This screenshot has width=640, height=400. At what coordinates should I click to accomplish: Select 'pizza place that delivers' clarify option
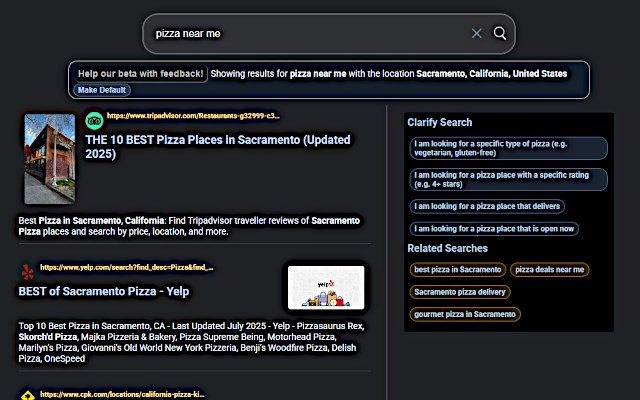pos(487,207)
